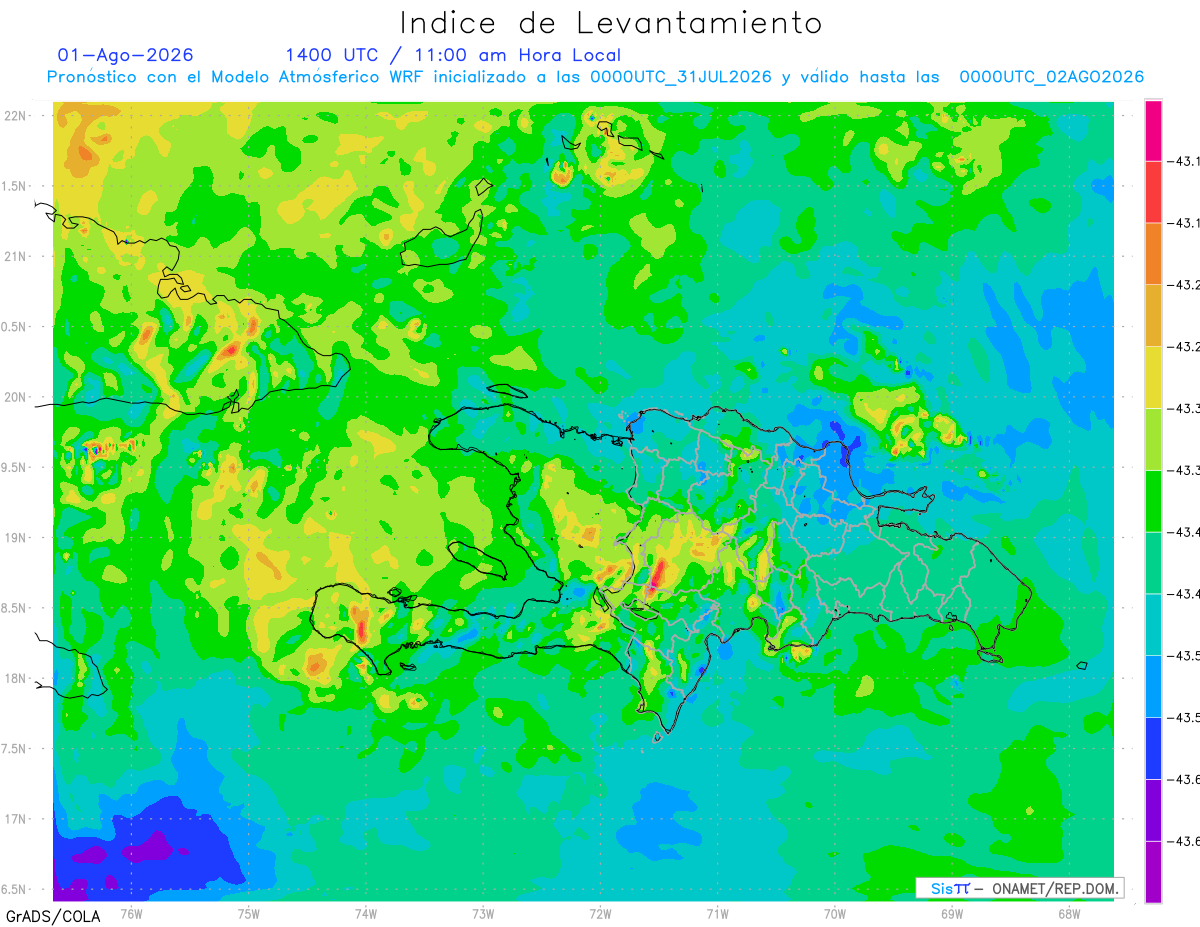This screenshot has height=927, width=1200.
Task: Select the red swatch in the color legend
Action: click(x=1153, y=192)
